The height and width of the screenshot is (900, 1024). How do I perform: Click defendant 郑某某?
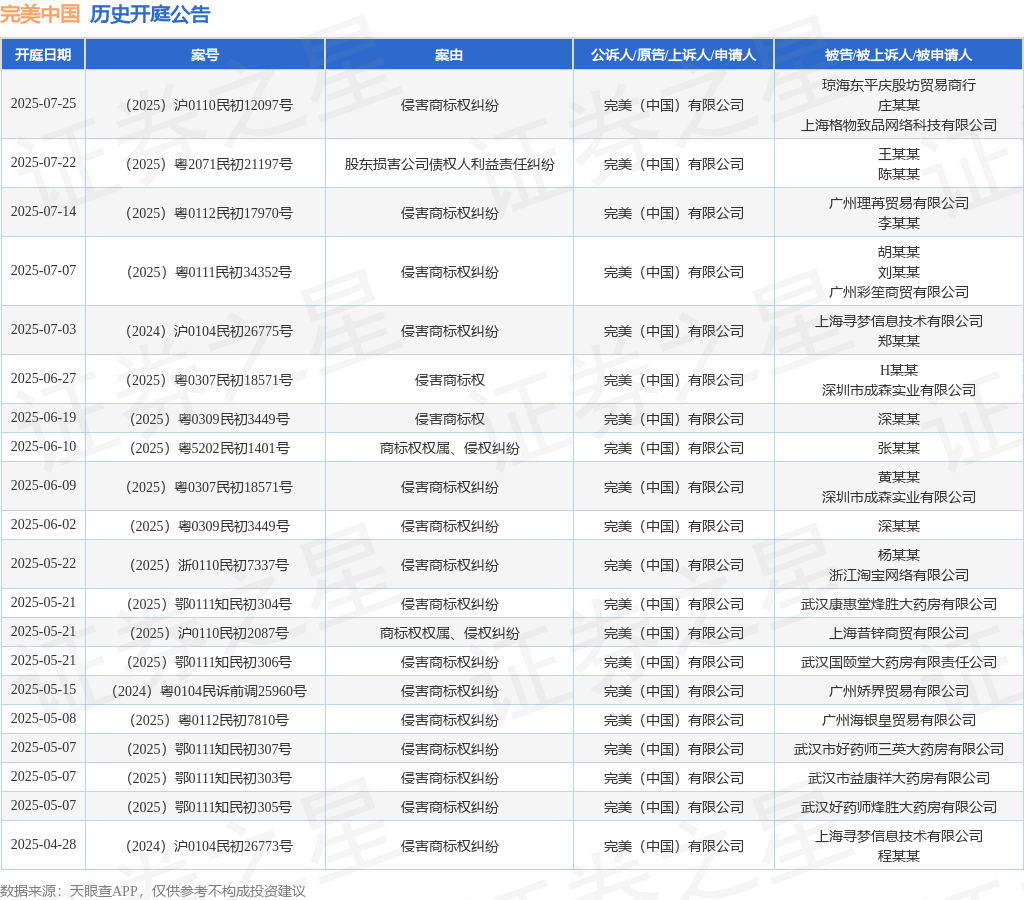[899, 341]
